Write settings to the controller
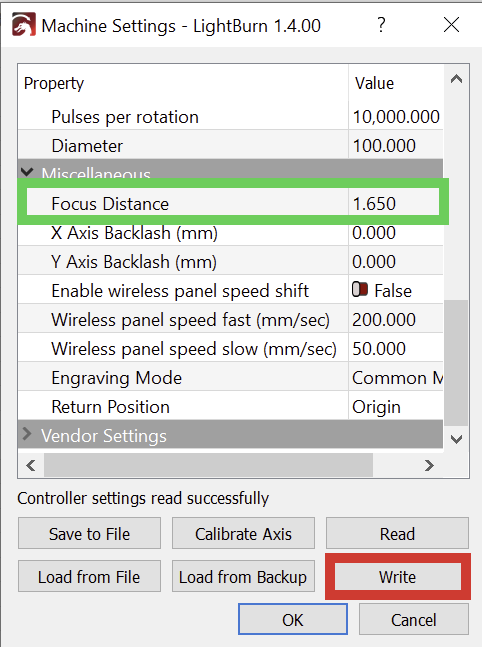This screenshot has height=647, width=482. click(397, 576)
